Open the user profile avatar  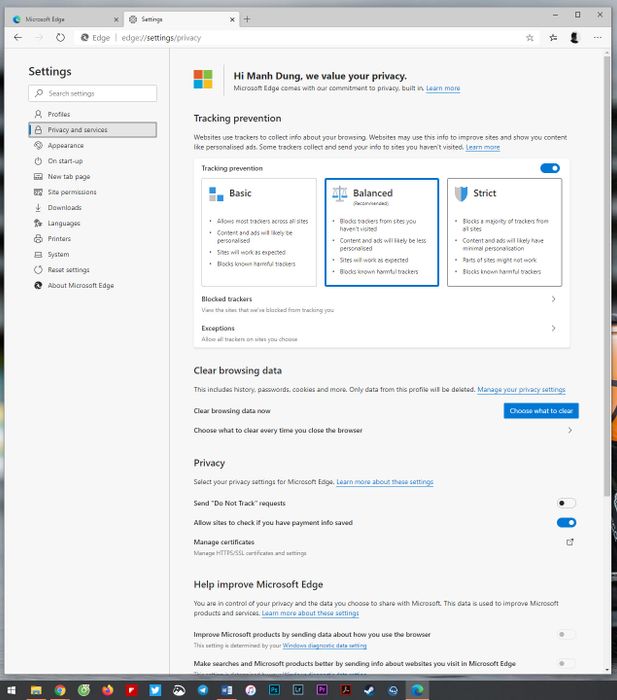[x=575, y=38]
